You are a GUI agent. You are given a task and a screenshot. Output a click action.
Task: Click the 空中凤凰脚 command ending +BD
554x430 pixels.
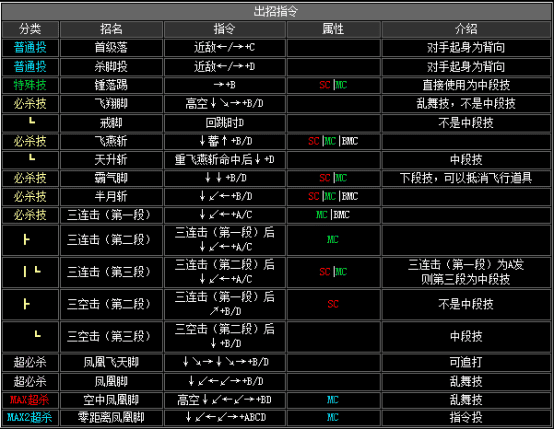click(x=224, y=400)
